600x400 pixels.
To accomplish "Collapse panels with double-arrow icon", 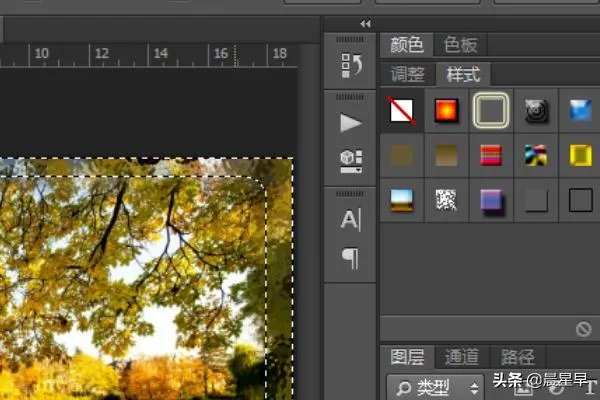I will (x=365, y=23).
